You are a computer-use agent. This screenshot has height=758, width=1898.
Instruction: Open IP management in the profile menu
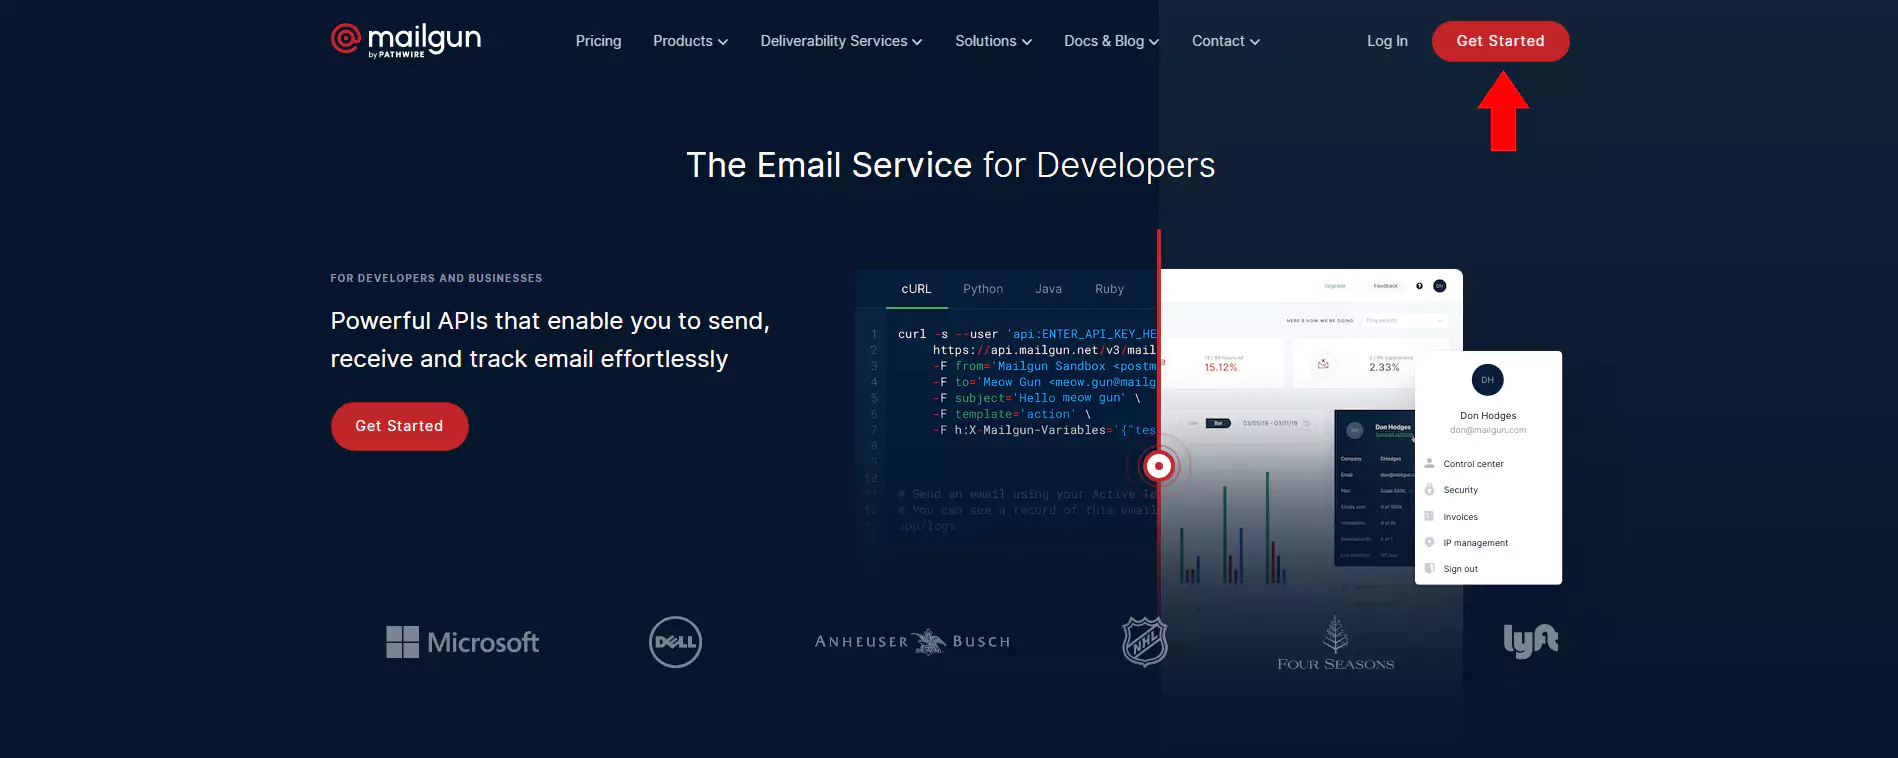(x=1475, y=543)
